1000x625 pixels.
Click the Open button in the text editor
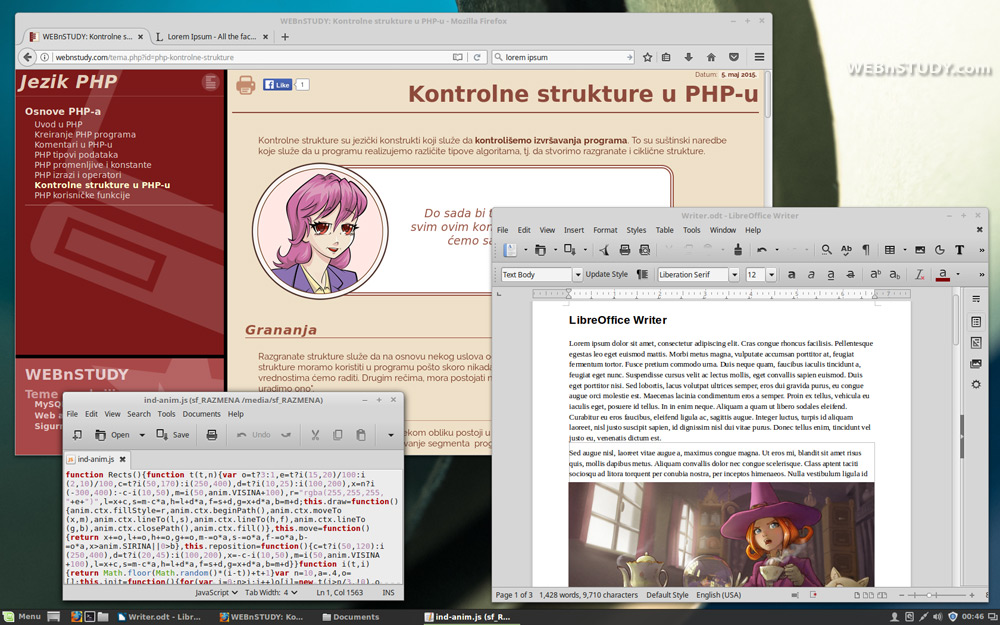(x=114, y=435)
